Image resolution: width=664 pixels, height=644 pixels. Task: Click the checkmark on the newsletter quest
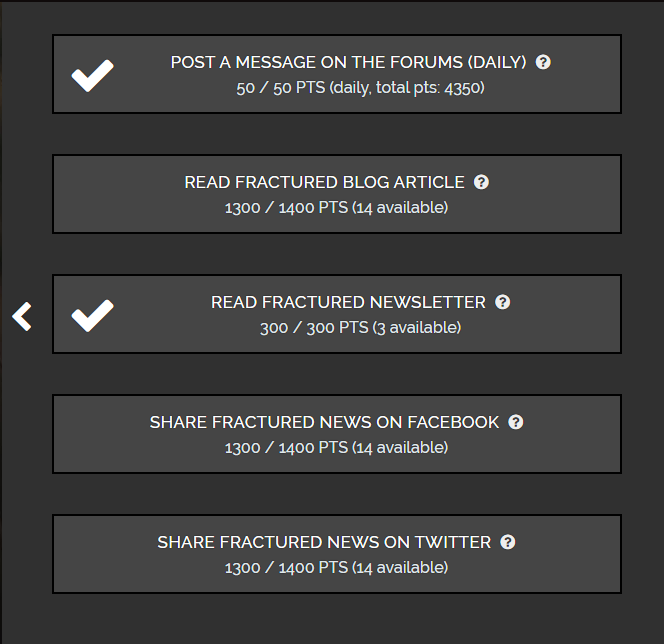click(x=92, y=315)
